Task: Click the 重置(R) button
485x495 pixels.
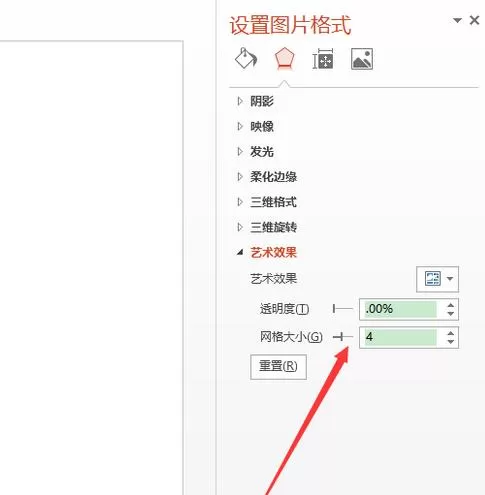Action: (x=278, y=367)
